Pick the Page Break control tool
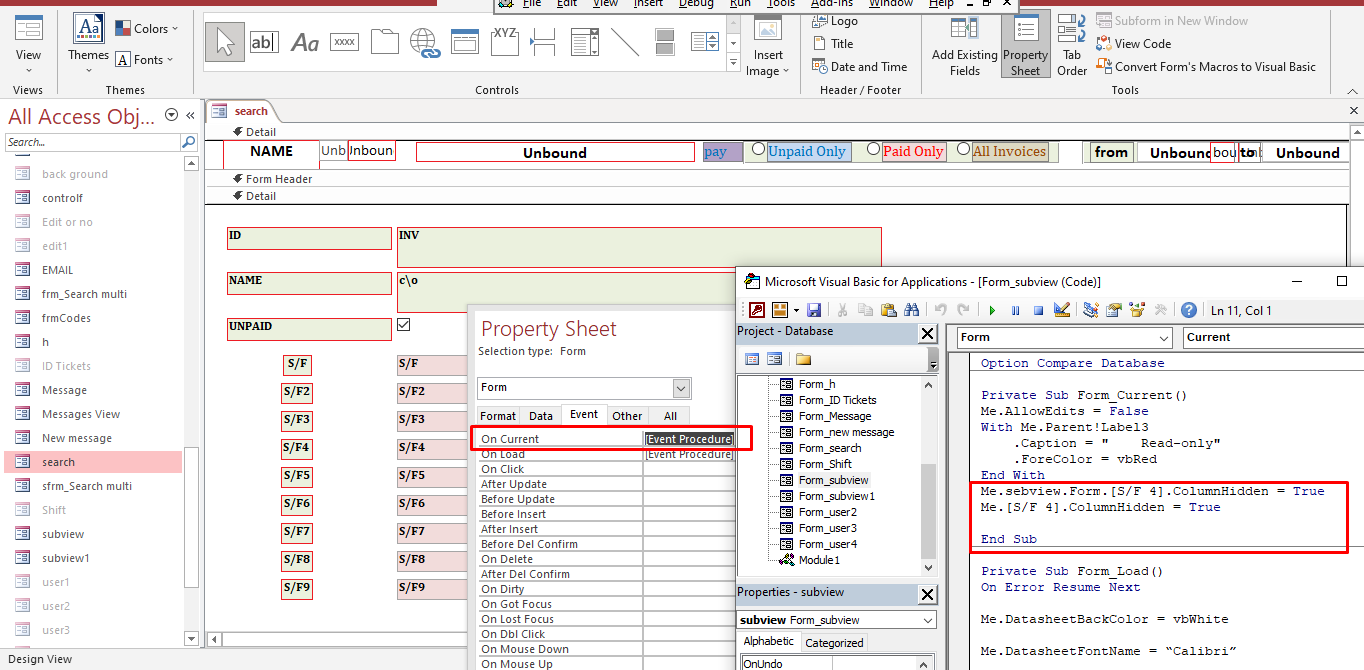 (x=544, y=42)
